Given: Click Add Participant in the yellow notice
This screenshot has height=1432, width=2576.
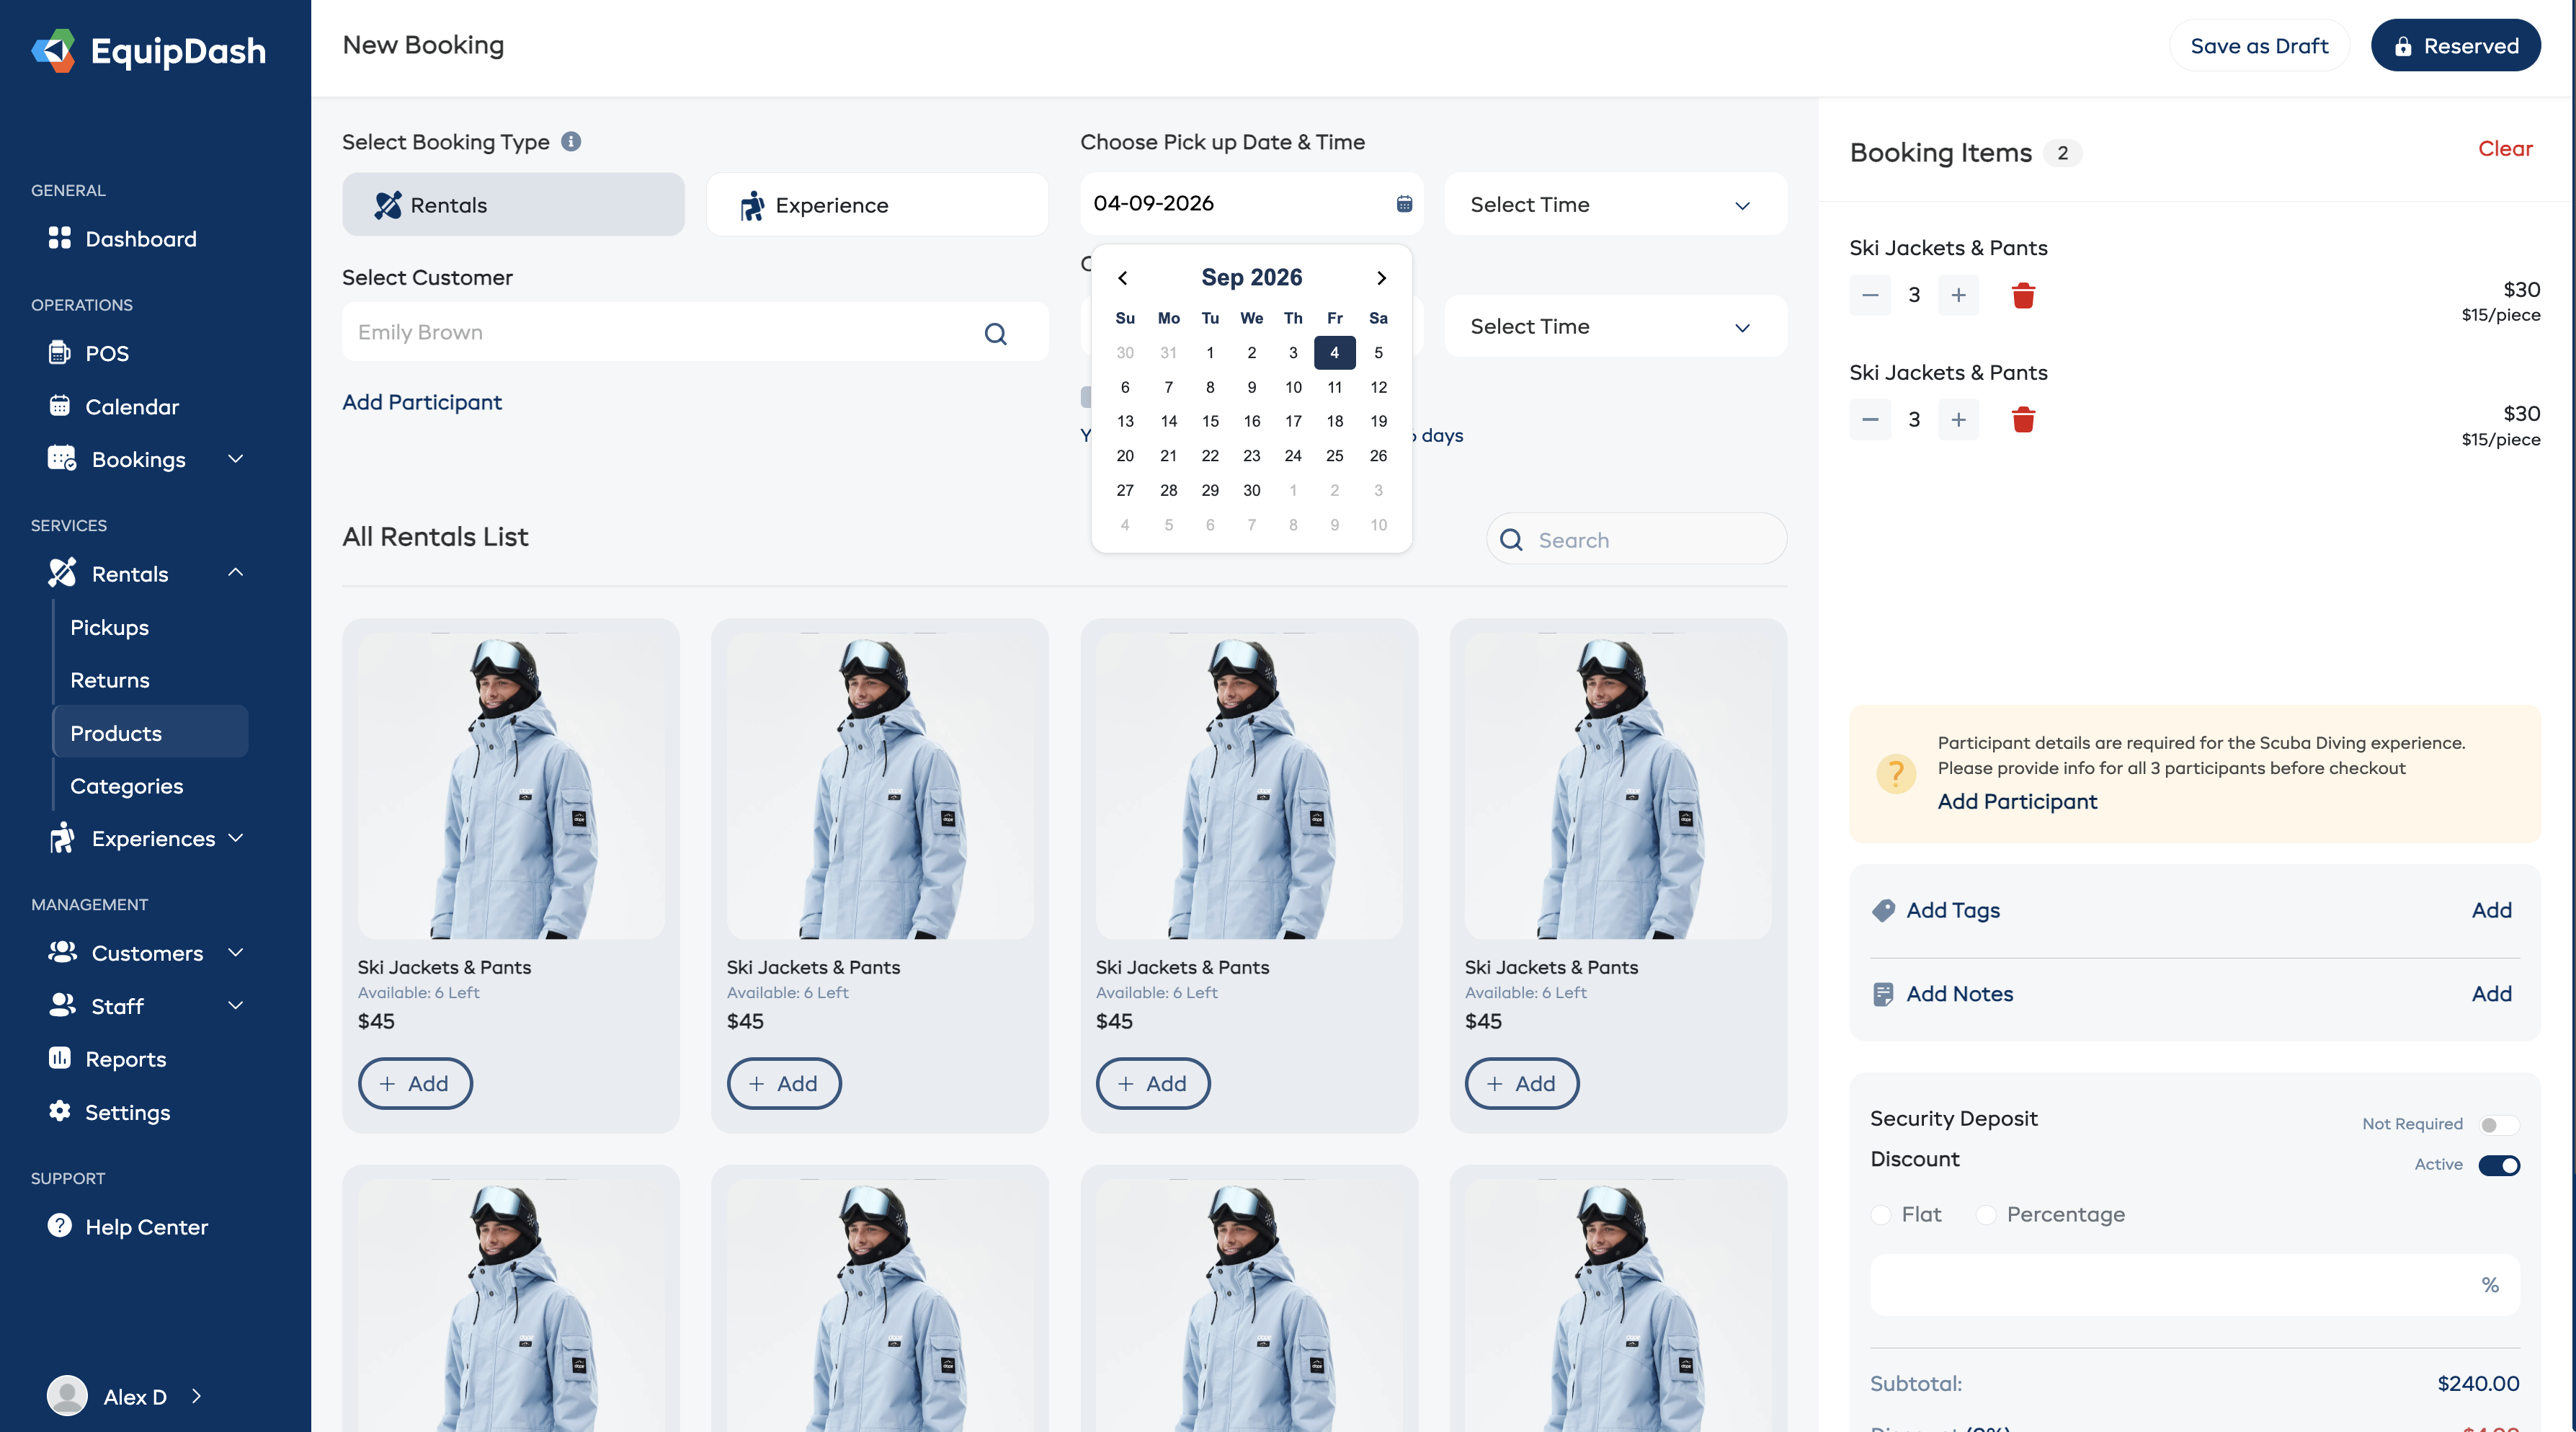Looking at the screenshot, I should (x=2017, y=802).
